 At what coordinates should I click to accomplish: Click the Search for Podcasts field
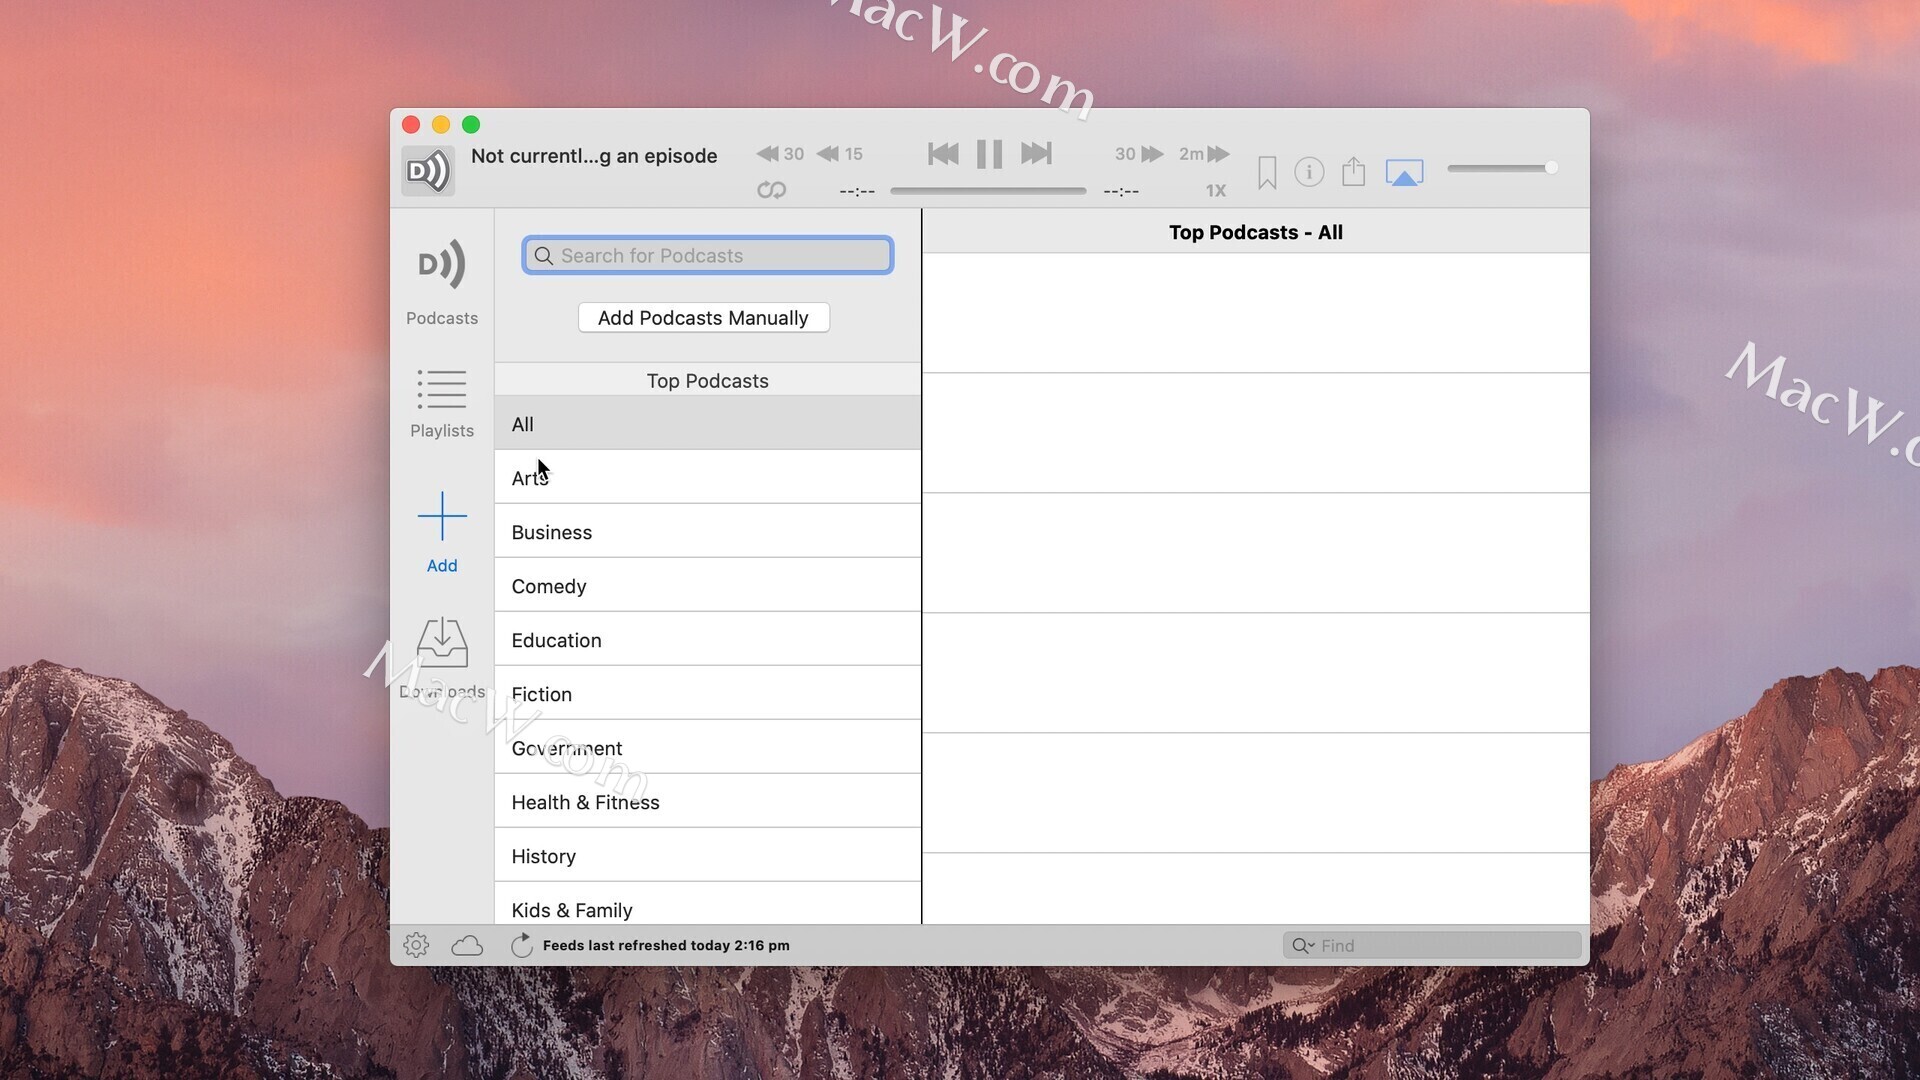click(x=708, y=255)
